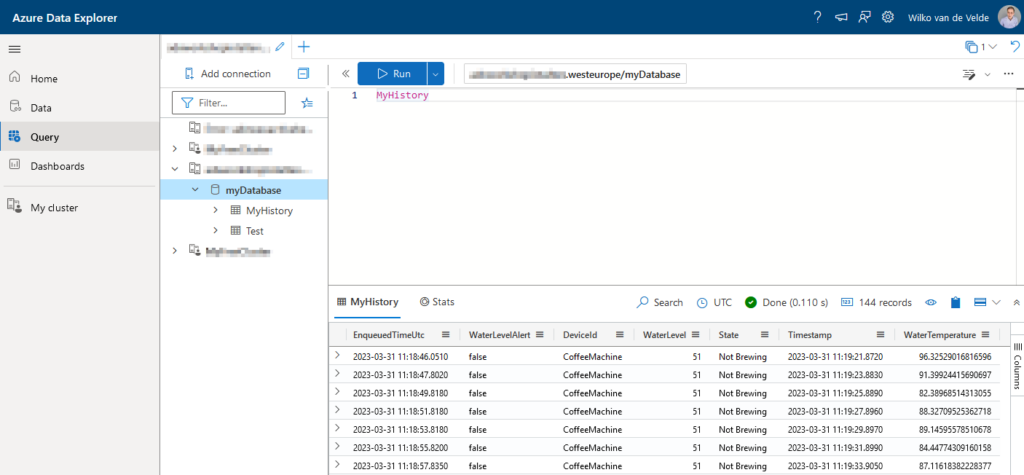
Task: Add a new query tab with plus
Action: (x=304, y=46)
